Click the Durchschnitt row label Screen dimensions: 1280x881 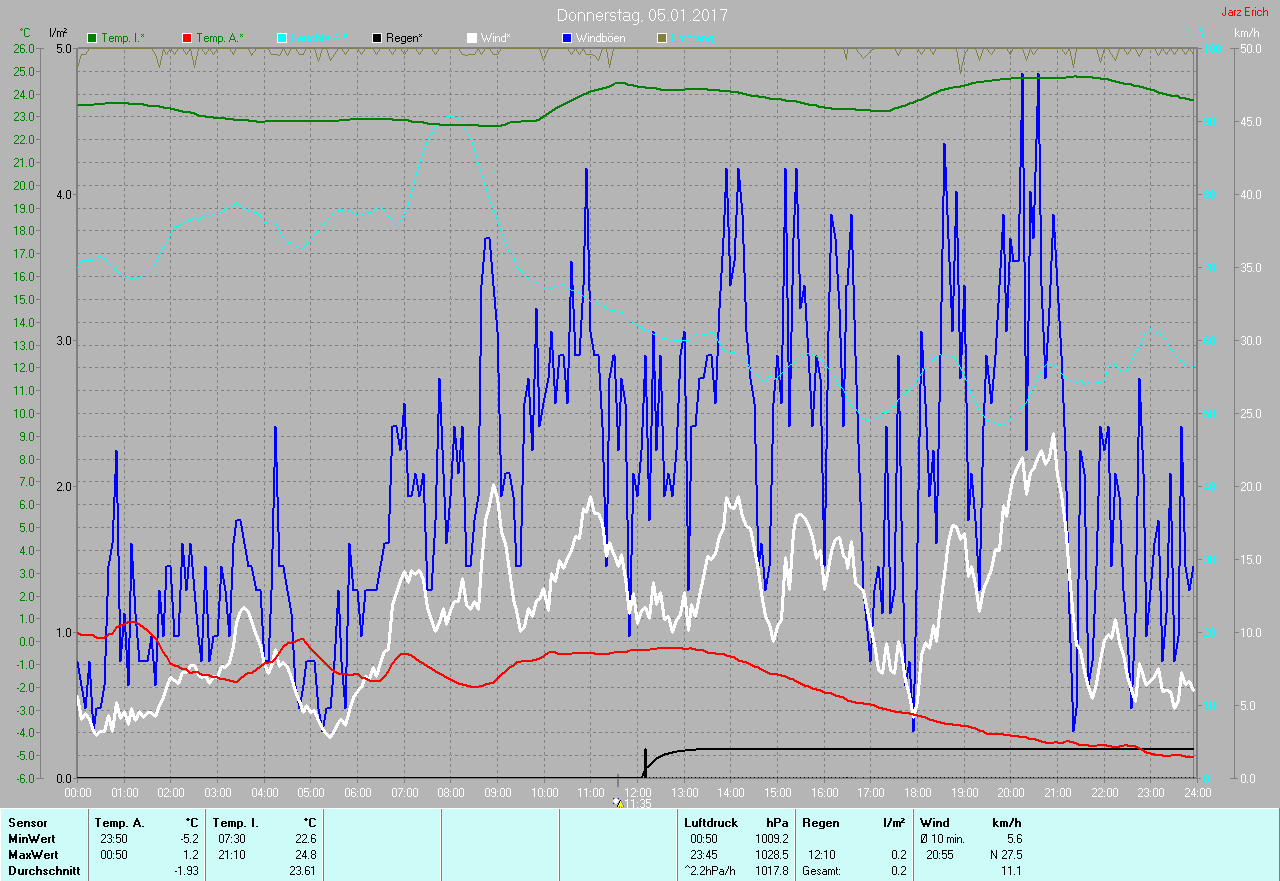click(41, 871)
